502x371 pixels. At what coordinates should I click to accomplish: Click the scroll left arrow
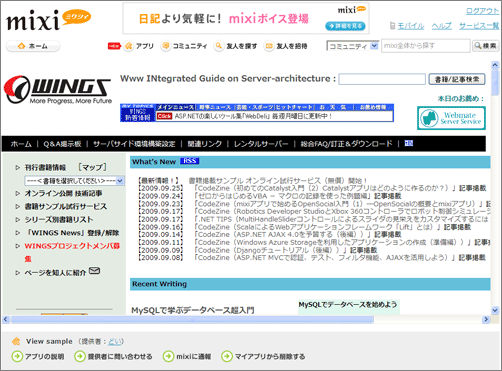(x=6, y=320)
